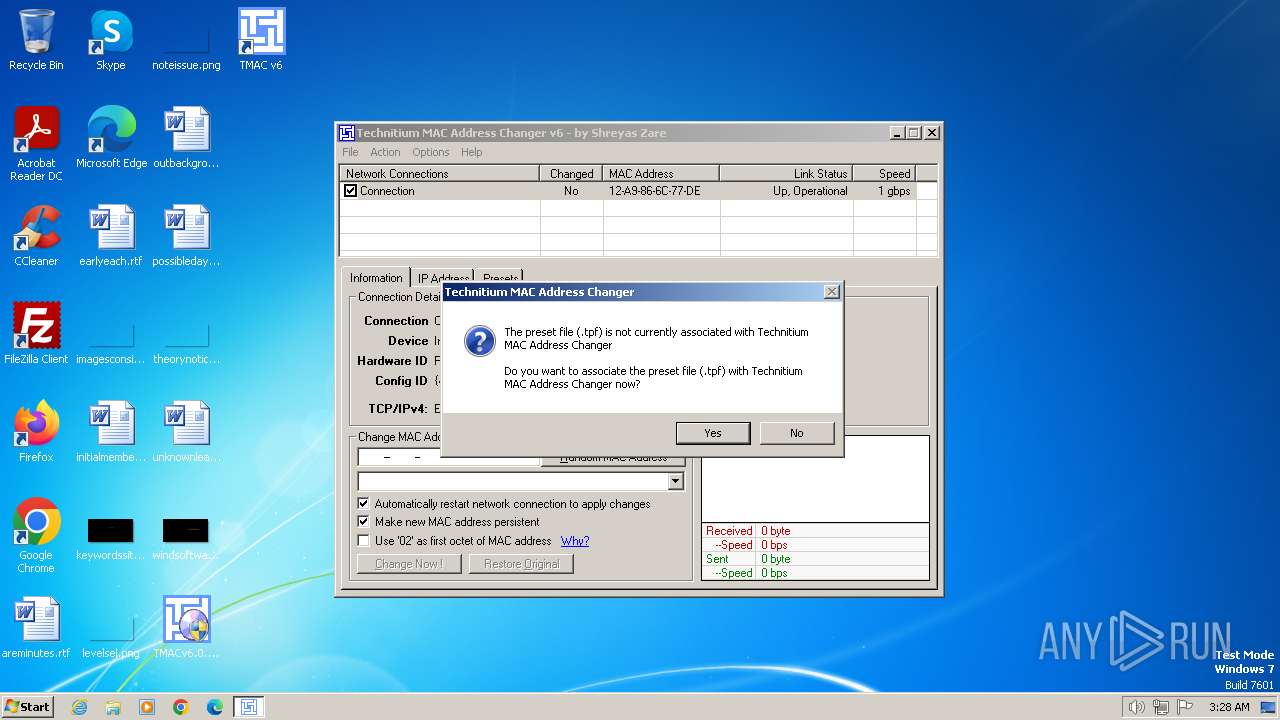Click the 3:28 AM taskbar clock
The width and height of the screenshot is (1280, 720).
pyautogui.click(x=1229, y=707)
